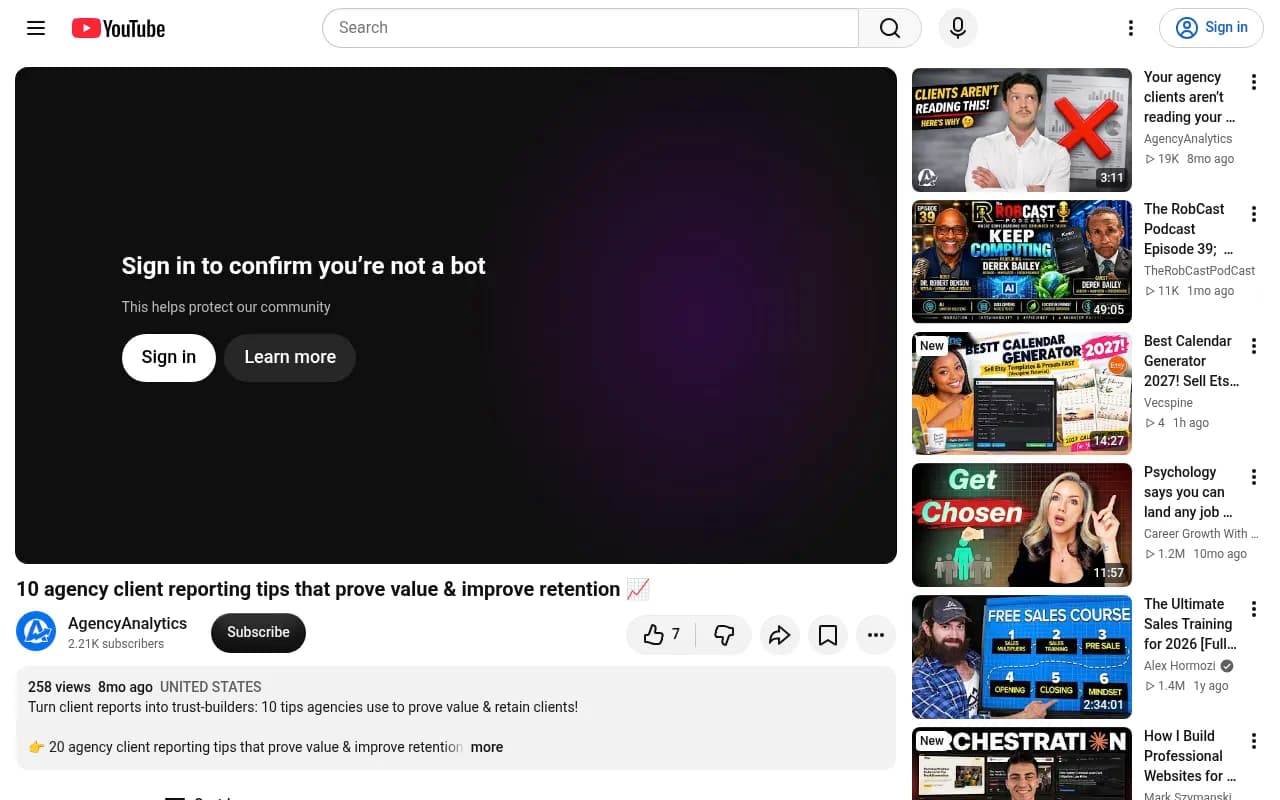Click the white Sign in button on the player
The height and width of the screenshot is (800, 1280).
click(169, 357)
